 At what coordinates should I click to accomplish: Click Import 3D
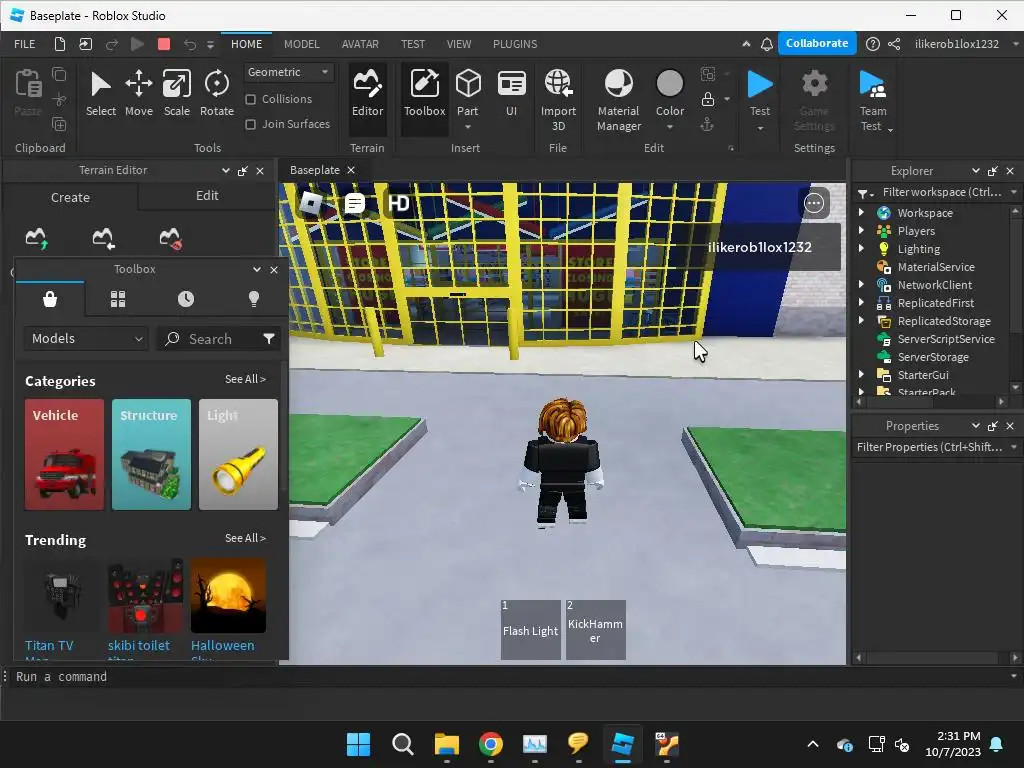(x=558, y=100)
